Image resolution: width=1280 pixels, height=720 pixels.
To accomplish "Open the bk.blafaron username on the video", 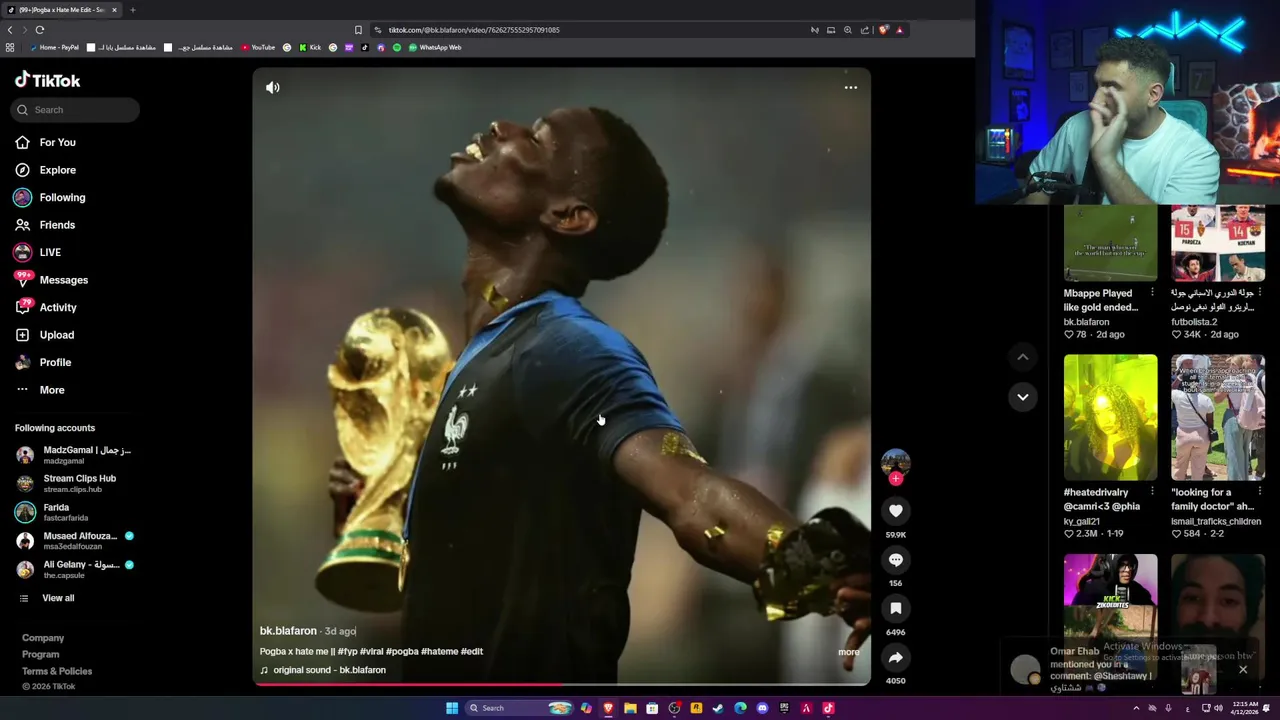I will (288, 631).
